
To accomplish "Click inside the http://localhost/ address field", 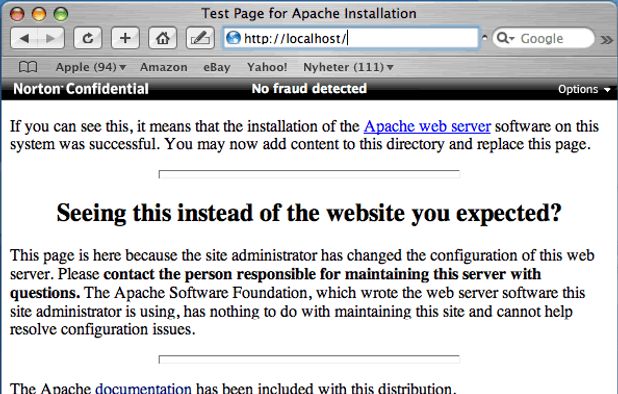I will pyautogui.click(x=351, y=38).
